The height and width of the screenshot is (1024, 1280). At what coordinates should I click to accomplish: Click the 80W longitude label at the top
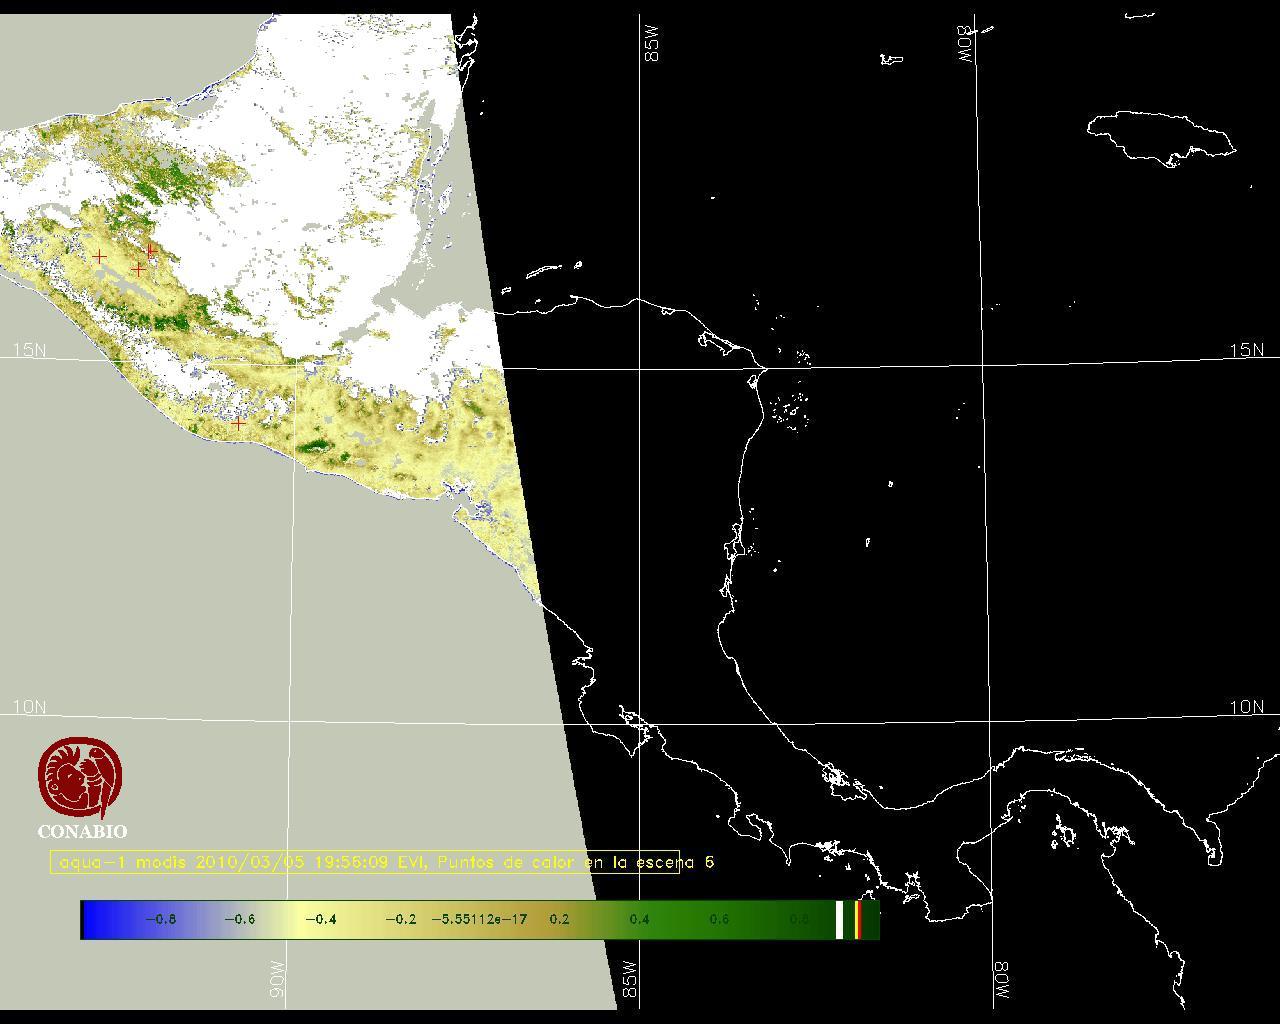[965, 45]
